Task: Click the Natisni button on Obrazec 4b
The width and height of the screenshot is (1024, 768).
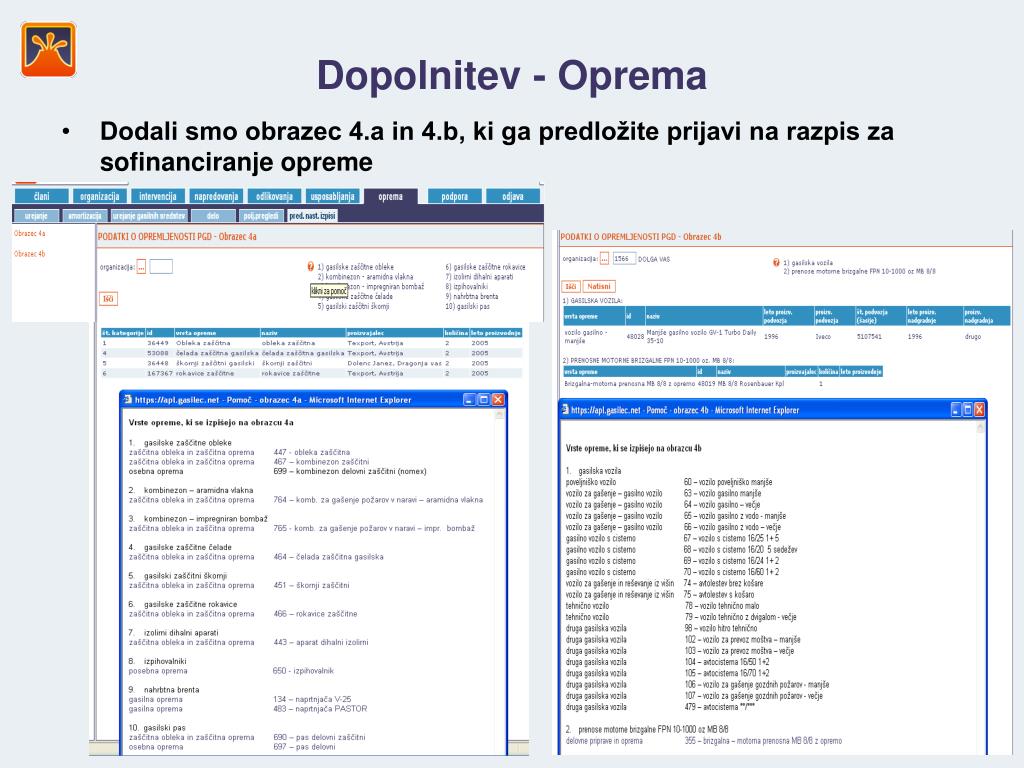Action: (x=599, y=286)
